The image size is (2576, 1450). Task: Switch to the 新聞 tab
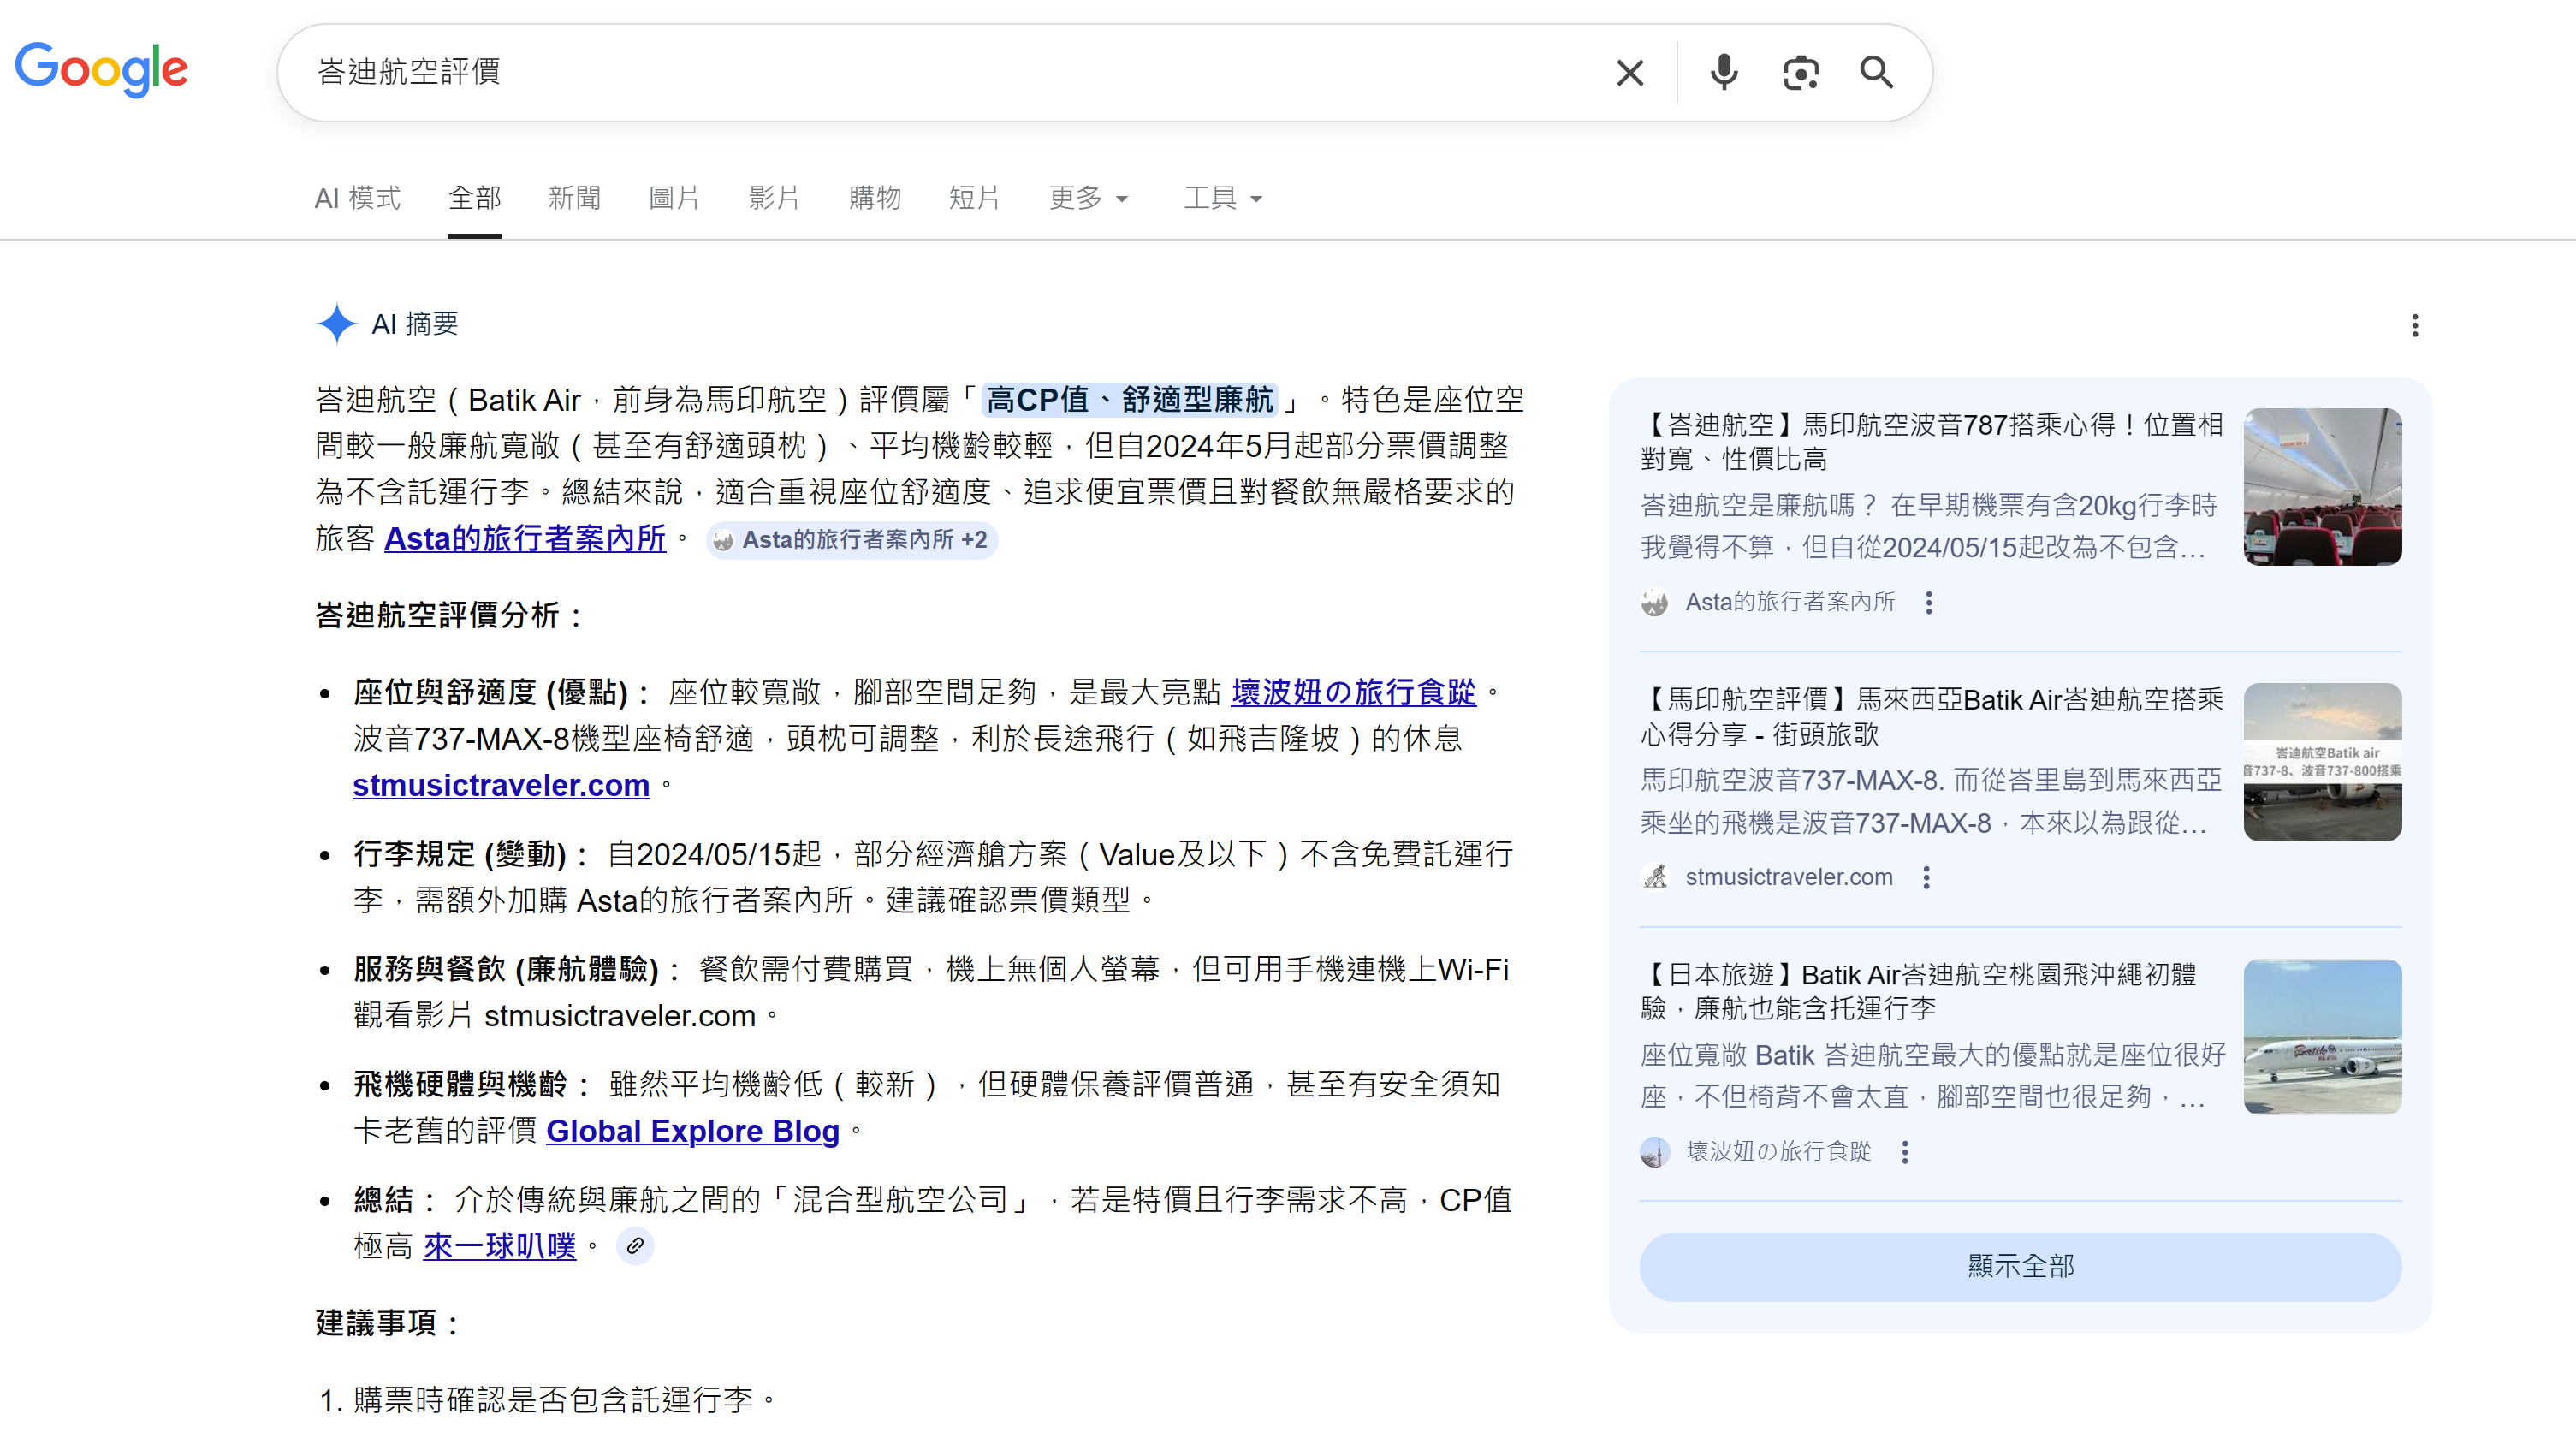[574, 198]
